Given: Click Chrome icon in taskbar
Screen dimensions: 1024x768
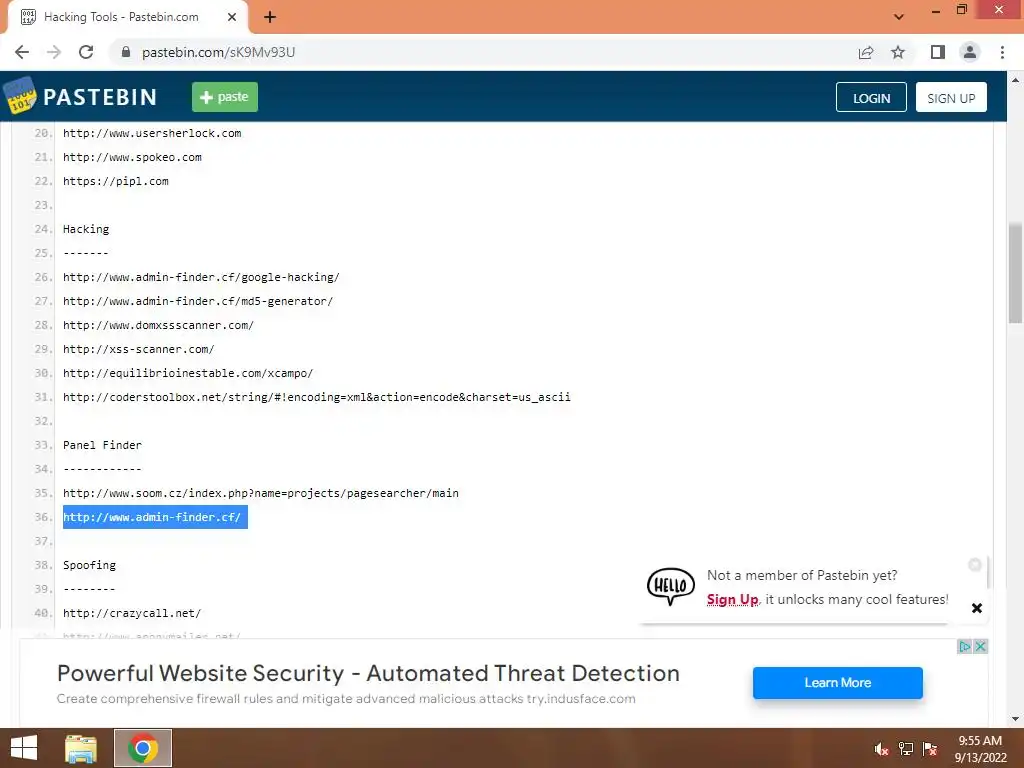Looking at the screenshot, I should tap(143, 748).
